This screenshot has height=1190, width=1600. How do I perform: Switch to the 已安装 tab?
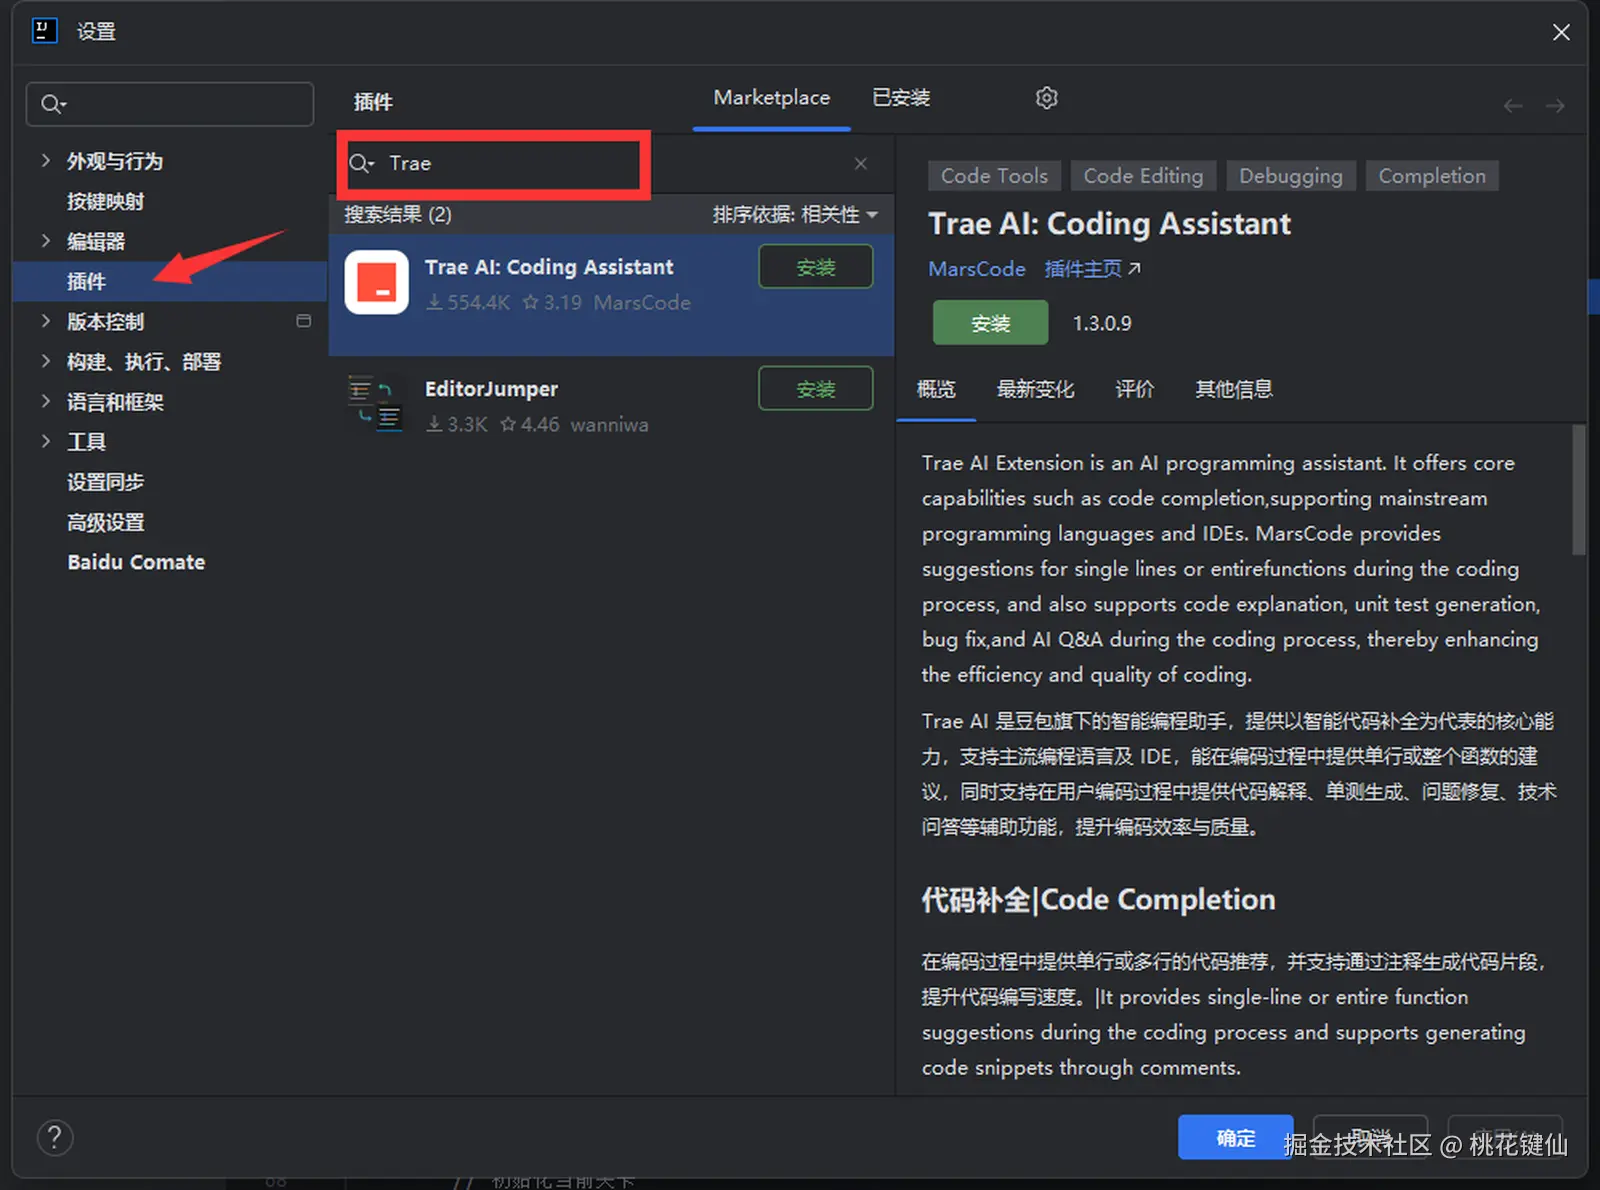[x=901, y=98]
